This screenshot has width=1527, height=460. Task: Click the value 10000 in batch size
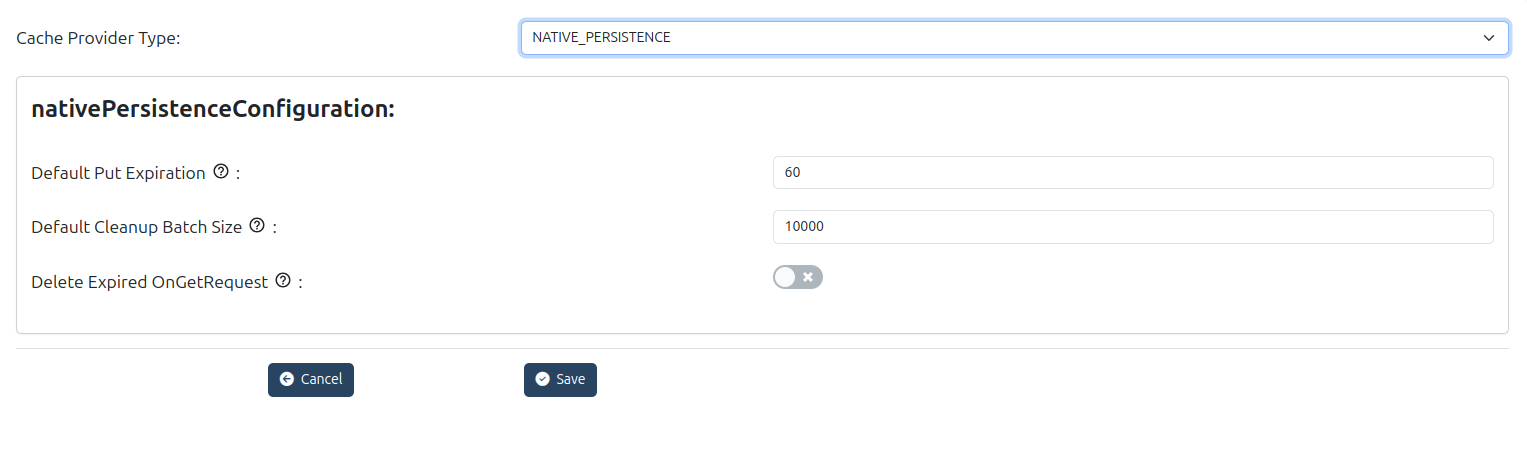(x=804, y=227)
